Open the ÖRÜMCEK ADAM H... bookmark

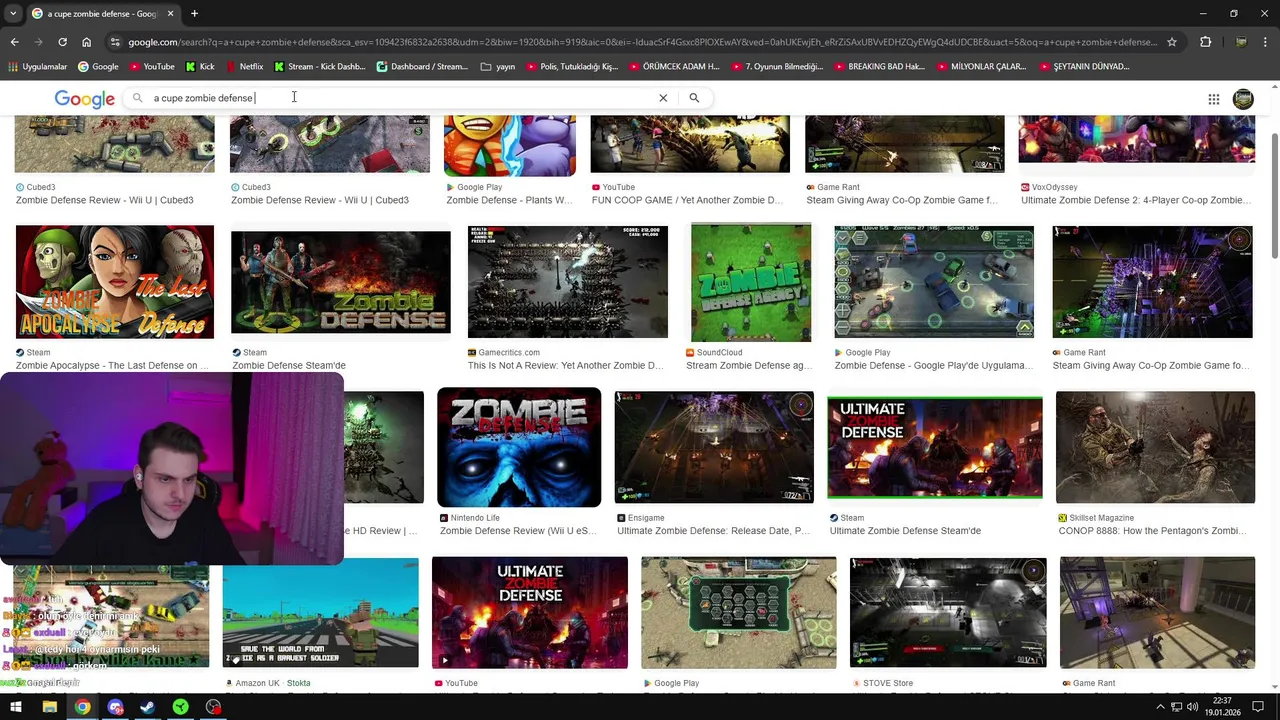coord(674,67)
